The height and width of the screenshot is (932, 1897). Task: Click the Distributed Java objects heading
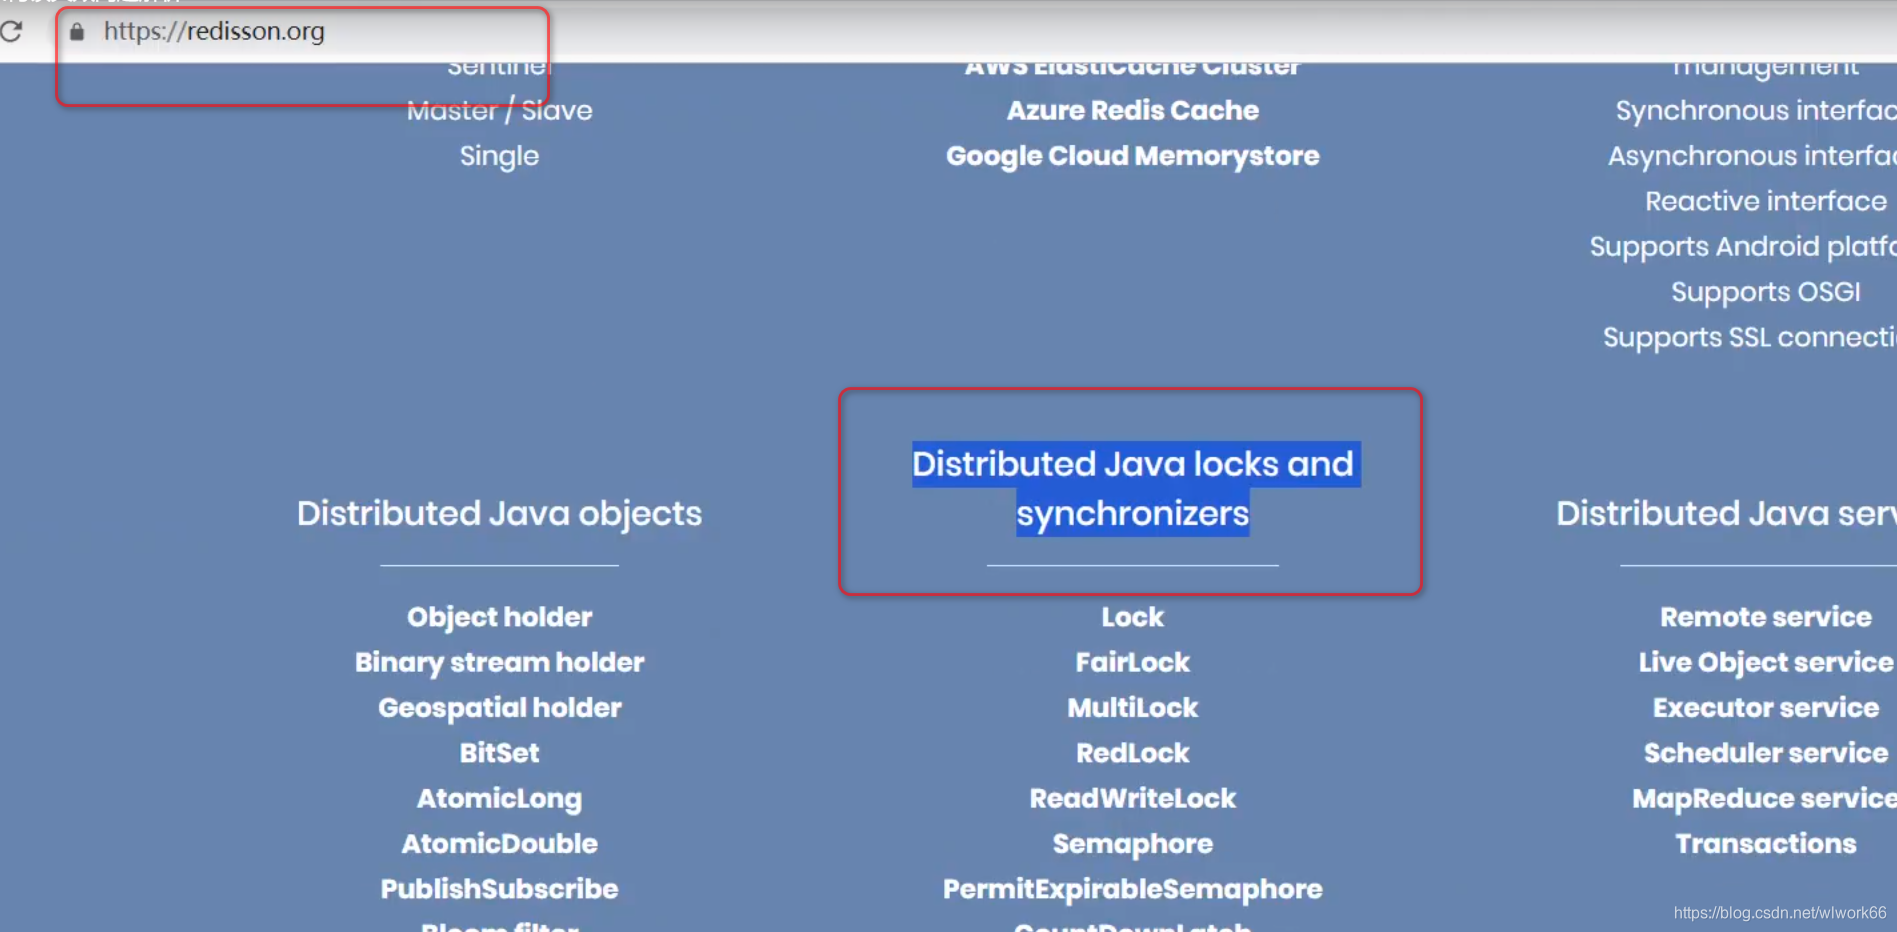(499, 513)
